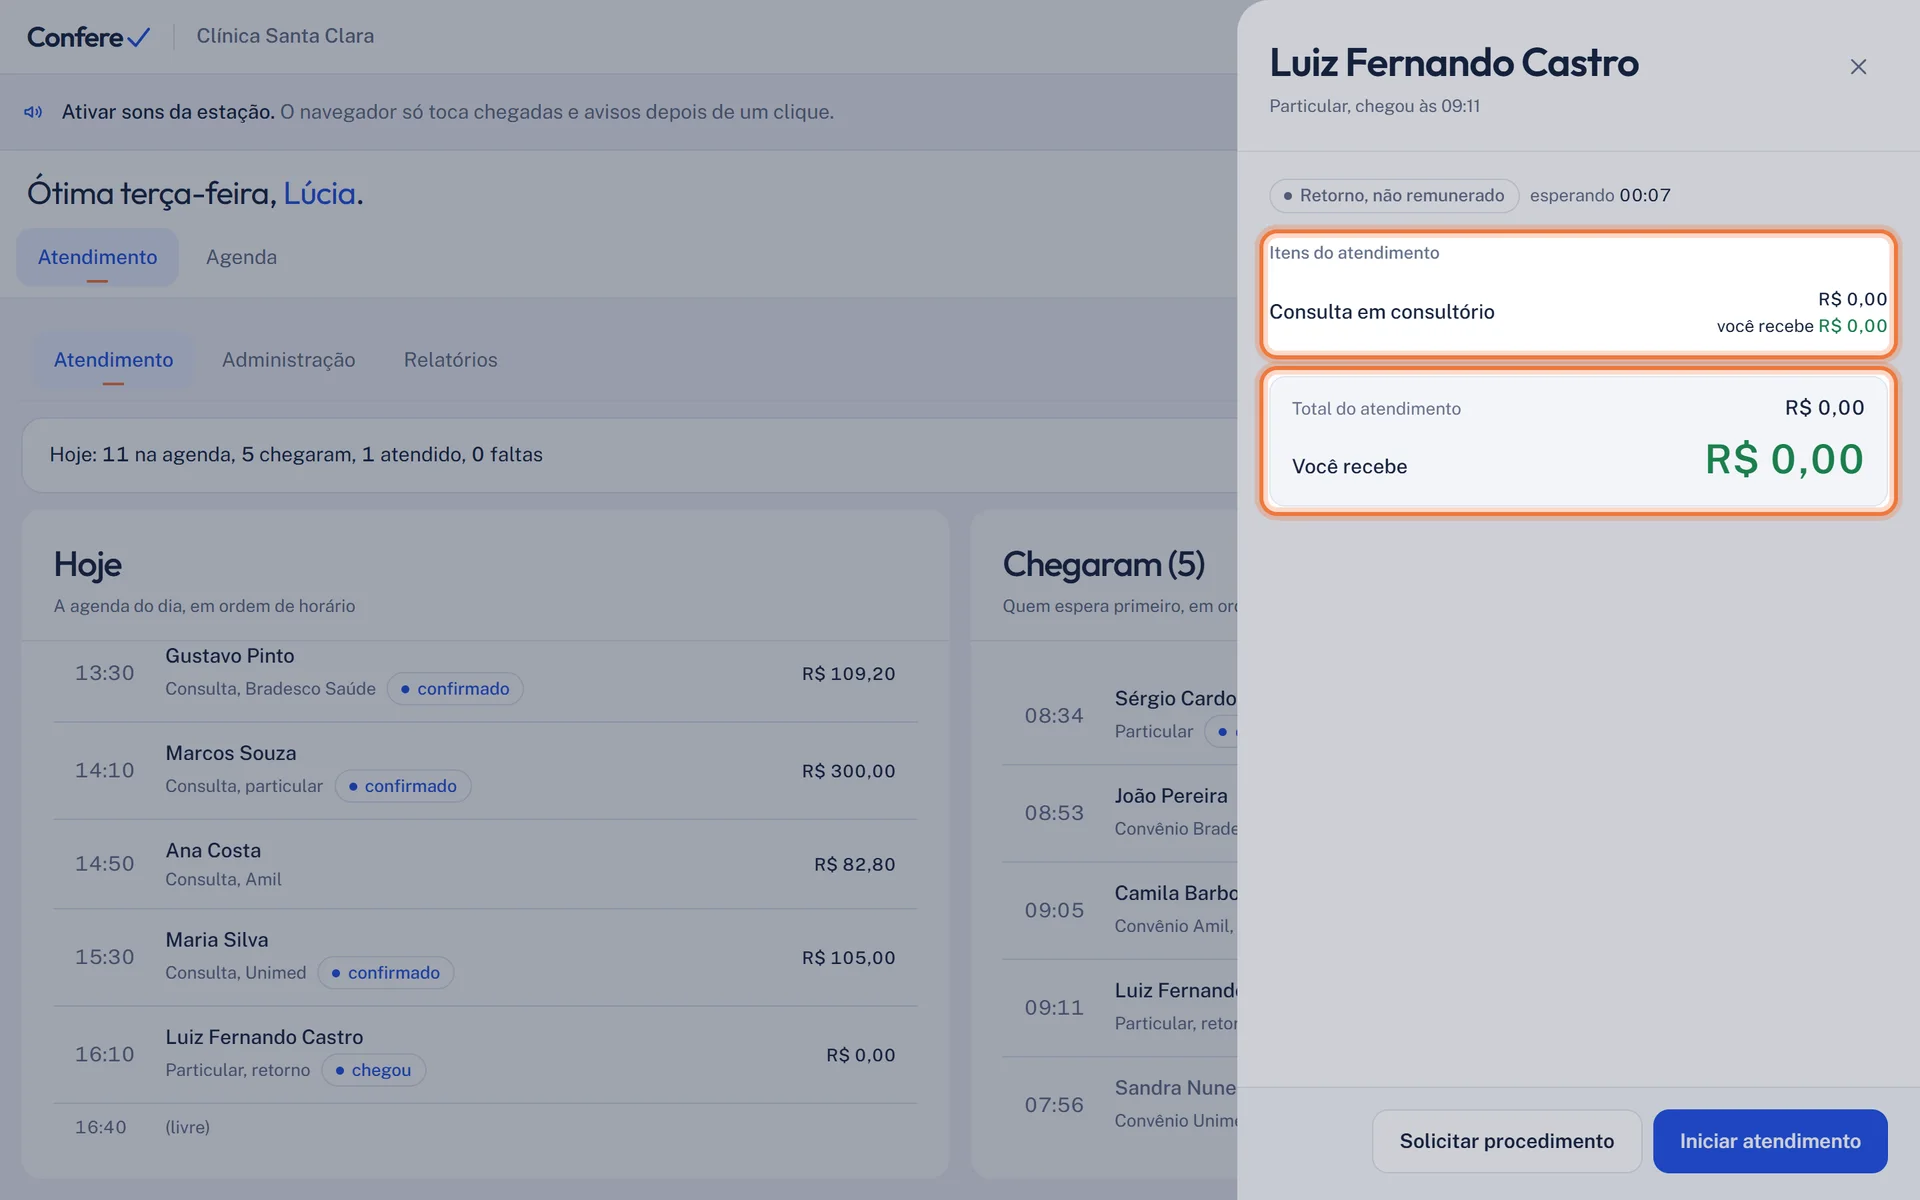Screen dimensions: 1920x1200
Task: Click the large Você recebe R$ 0,00 amount
Action: (1784, 460)
